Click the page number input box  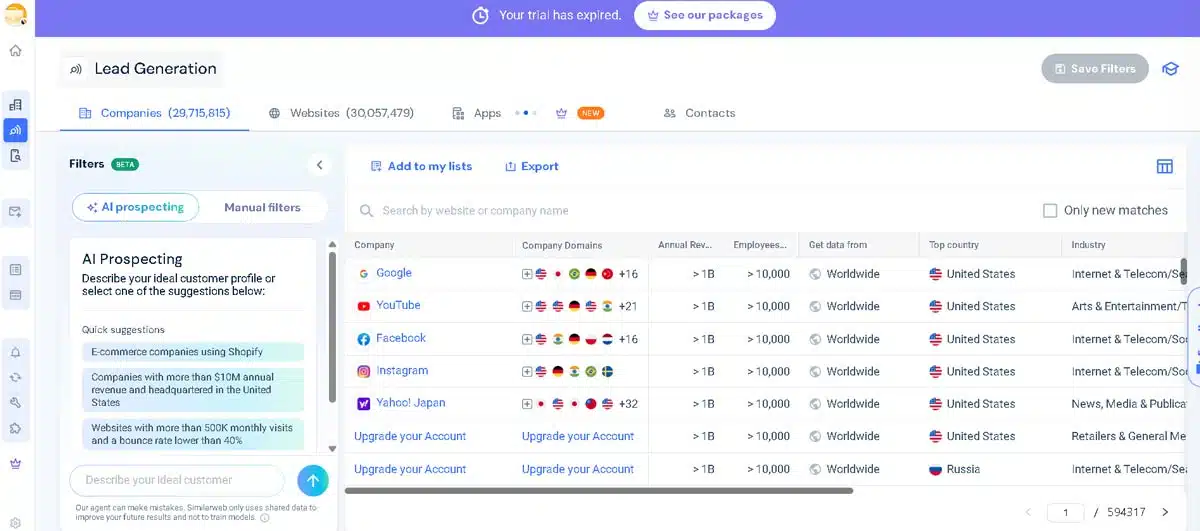pyautogui.click(x=1066, y=513)
